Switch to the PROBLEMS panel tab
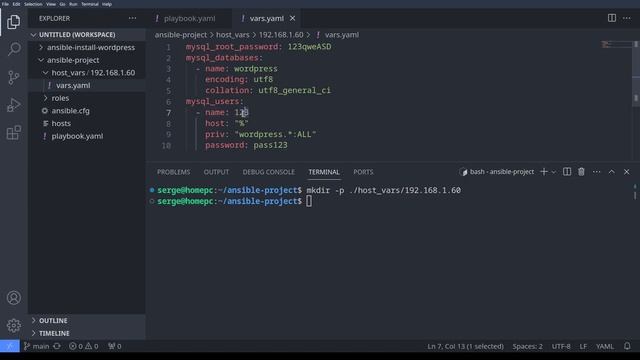This screenshot has width=640, height=360. click(x=173, y=172)
